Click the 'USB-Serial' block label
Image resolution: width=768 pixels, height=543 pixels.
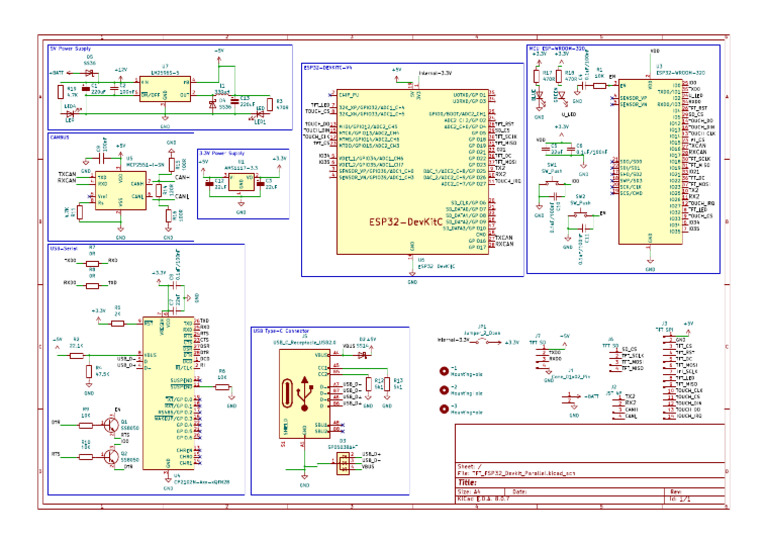(64, 249)
